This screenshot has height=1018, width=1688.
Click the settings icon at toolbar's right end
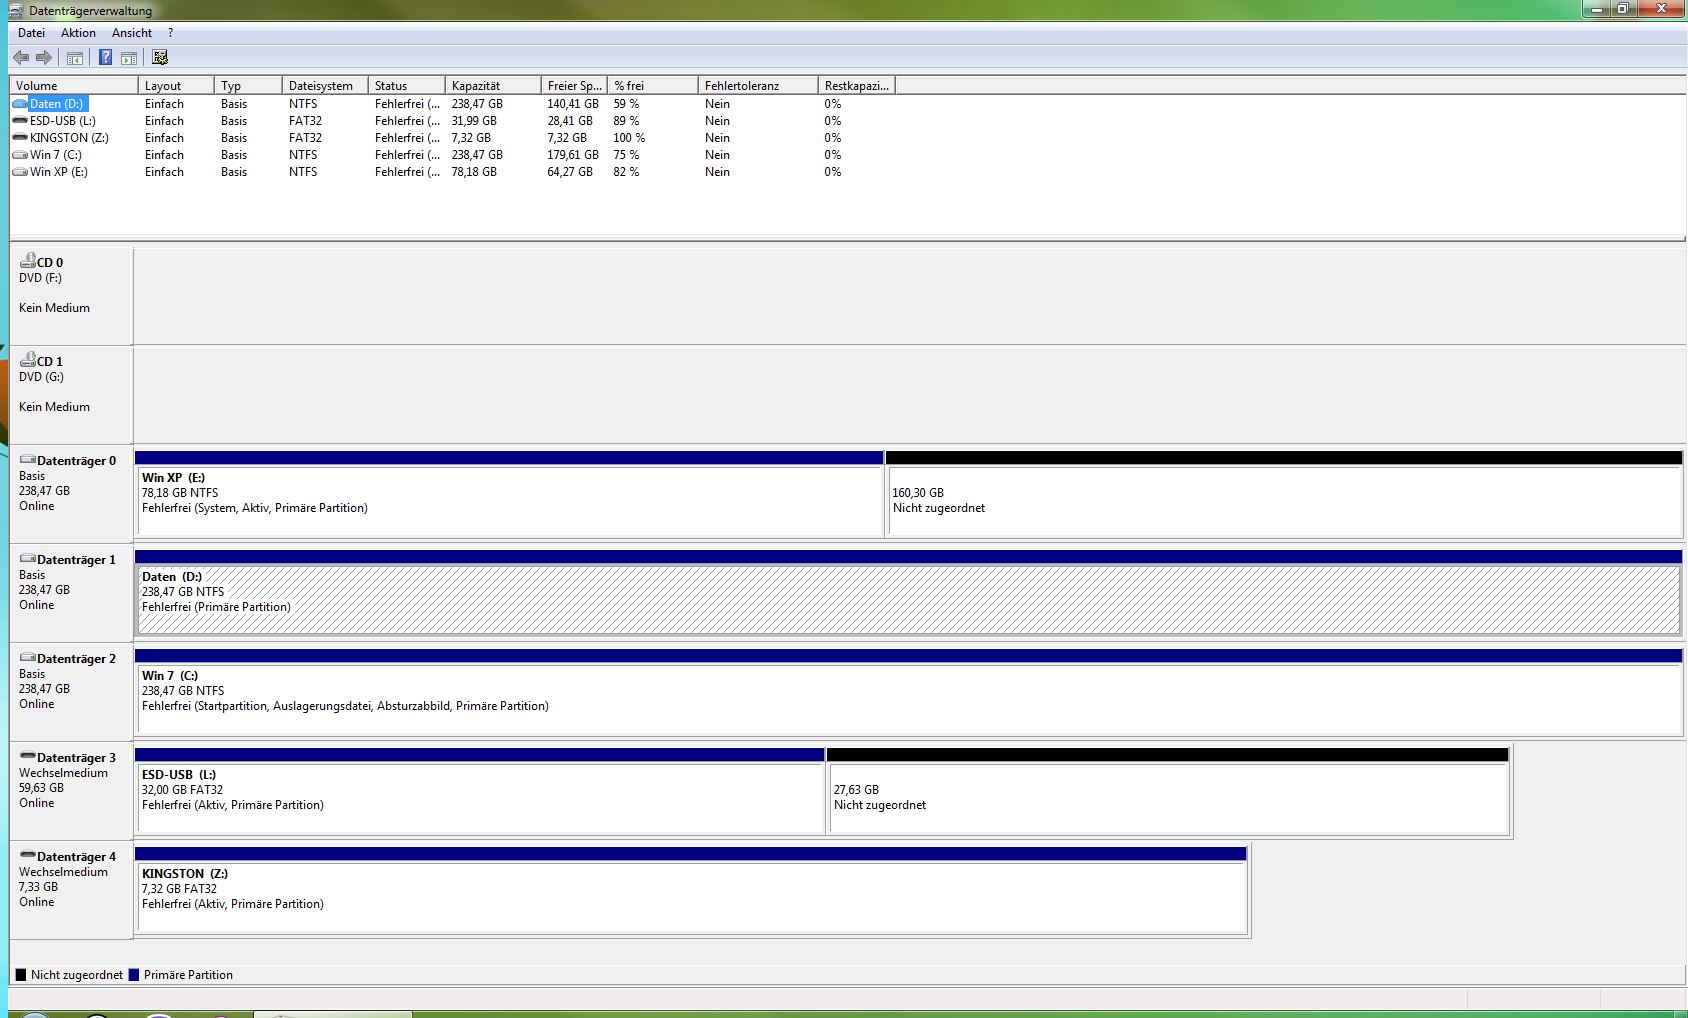pyautogui.click(x=160, y=58)
